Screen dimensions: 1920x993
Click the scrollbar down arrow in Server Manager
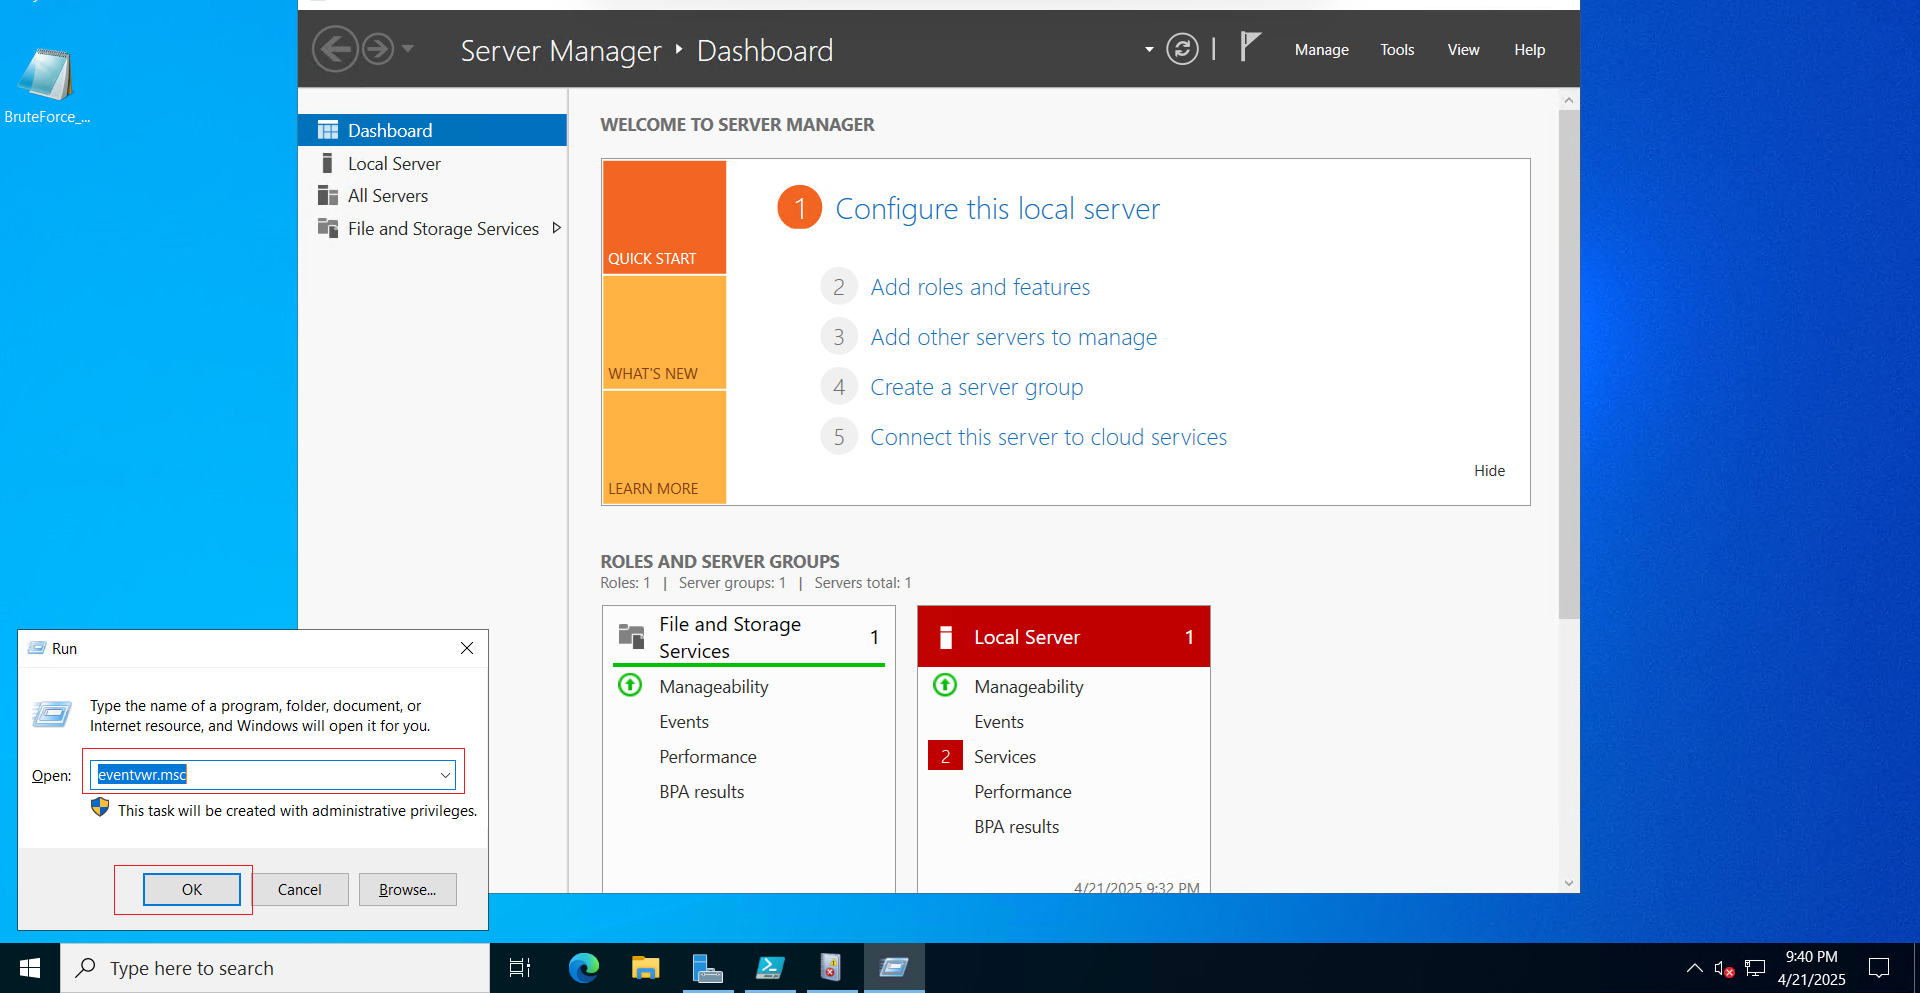pos(1568,883)
